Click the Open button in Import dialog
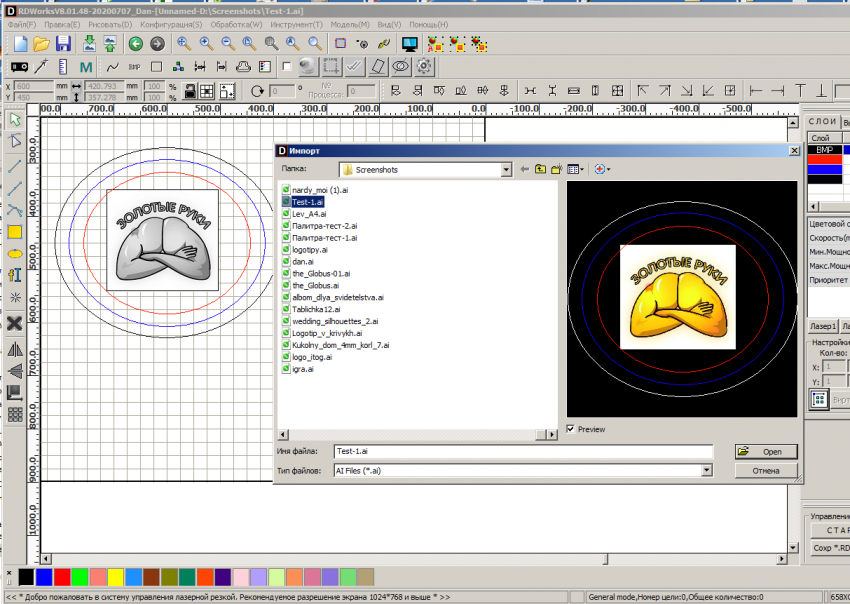This screenshot has height=604, width=850. tap(765, 452)
